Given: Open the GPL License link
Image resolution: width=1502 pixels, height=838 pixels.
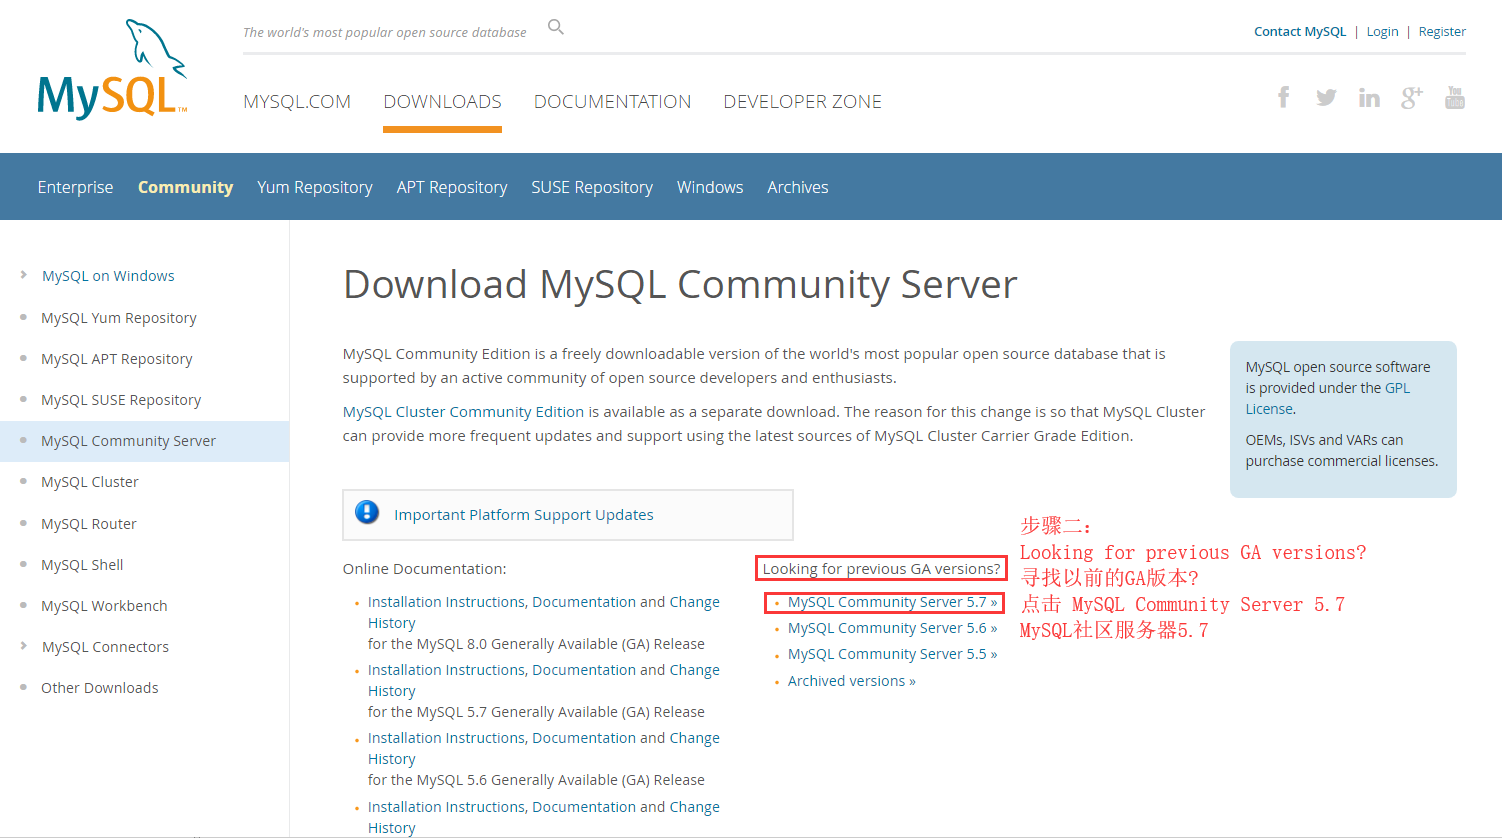Looking at the screenshot, I should pyautogui.click(x=1398, y=387).
